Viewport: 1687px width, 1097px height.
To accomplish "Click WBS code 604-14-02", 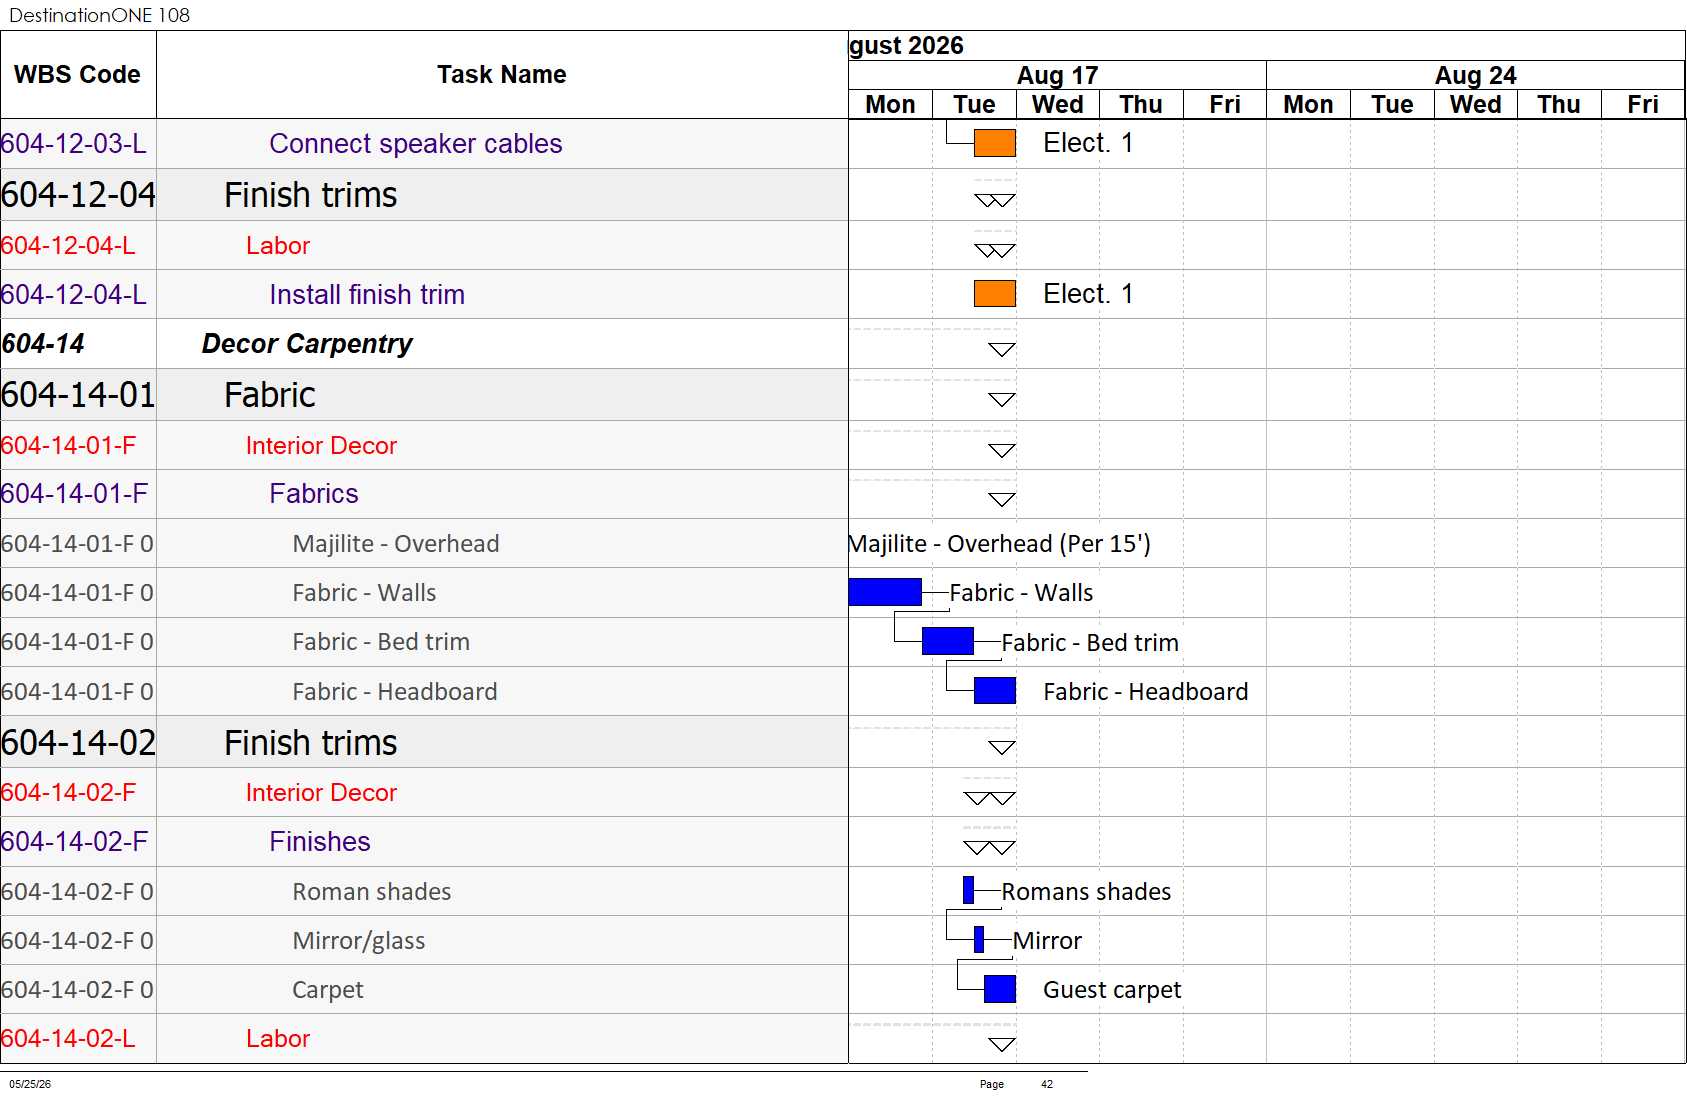I will click(x=78, y=742).
